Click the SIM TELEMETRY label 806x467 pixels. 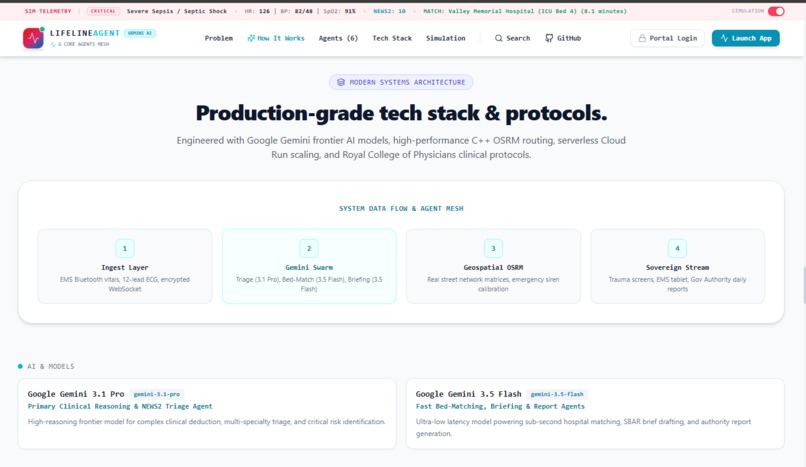(48, 11)
